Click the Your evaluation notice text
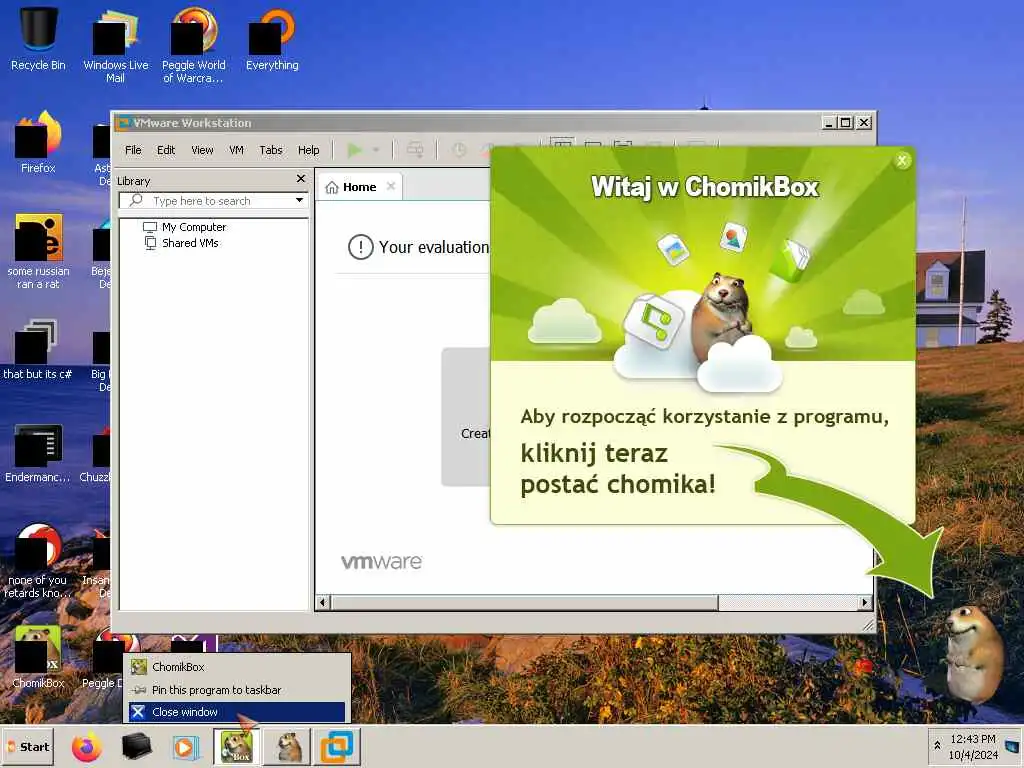 point(434,248)
